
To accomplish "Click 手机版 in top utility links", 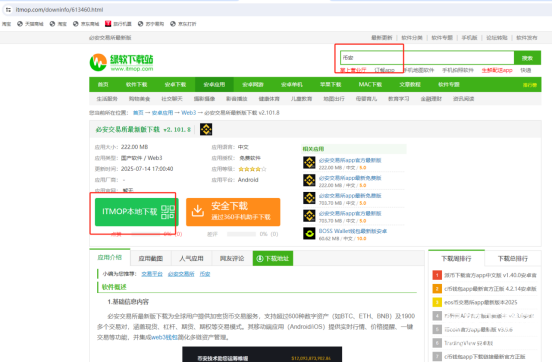I will [x=469, y=38].
